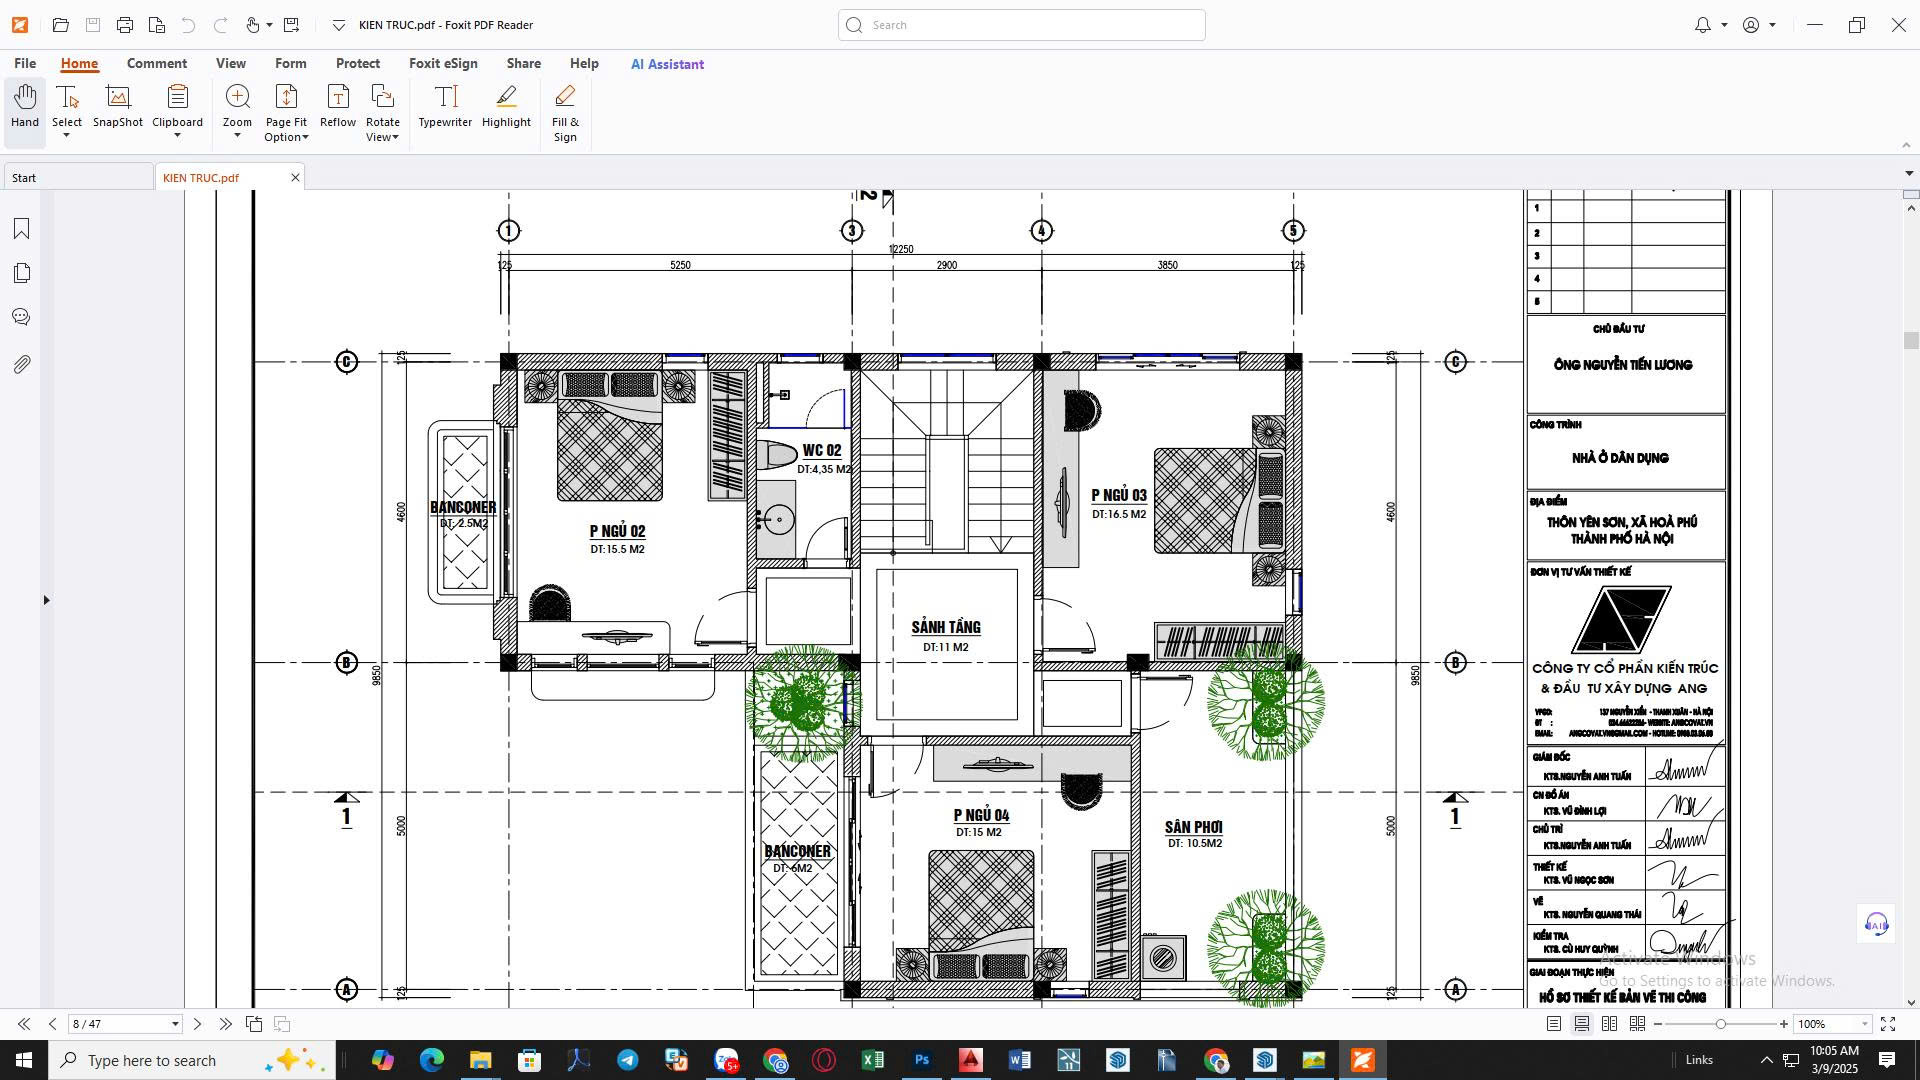Select the SnapShot tool

118,107
